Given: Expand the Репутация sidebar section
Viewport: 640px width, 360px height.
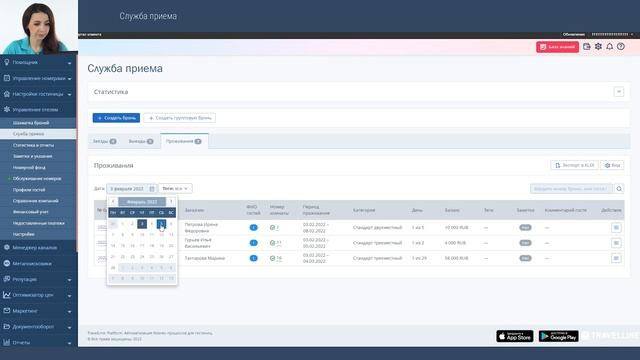Looking at the screenshot, I should [38, 279].
